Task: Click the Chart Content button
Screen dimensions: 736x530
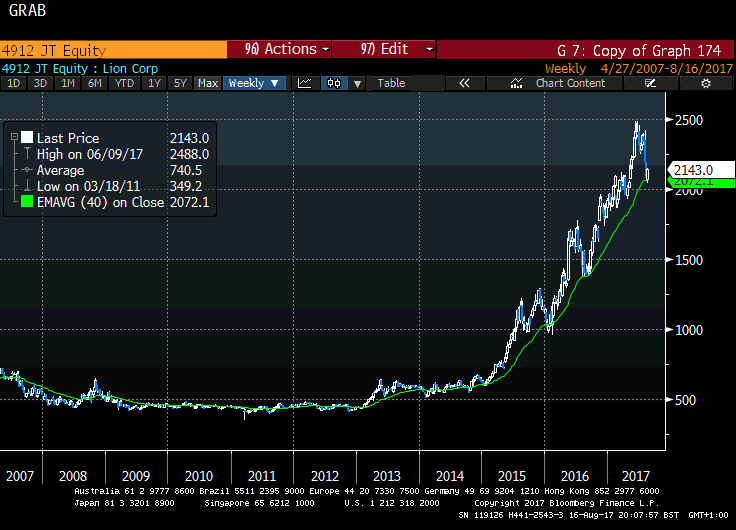Action: (570, 83)
